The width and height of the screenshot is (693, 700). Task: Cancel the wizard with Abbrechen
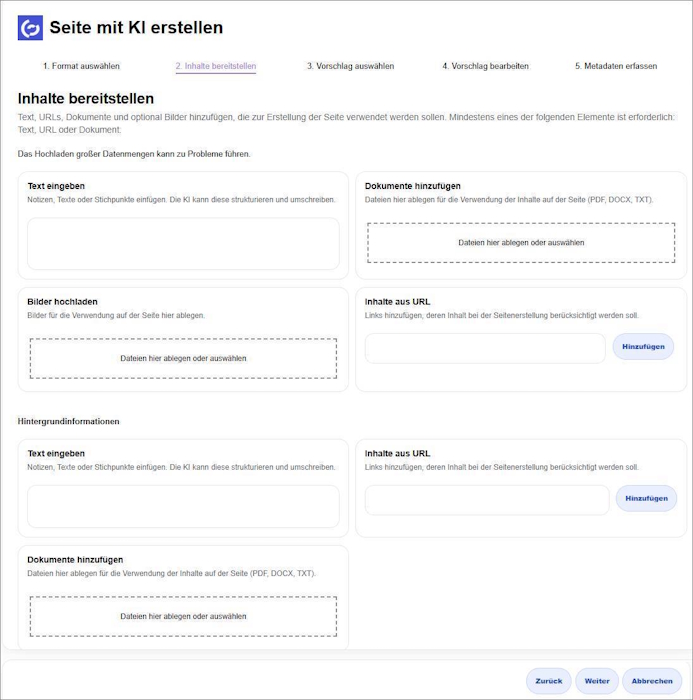point(652,681)
